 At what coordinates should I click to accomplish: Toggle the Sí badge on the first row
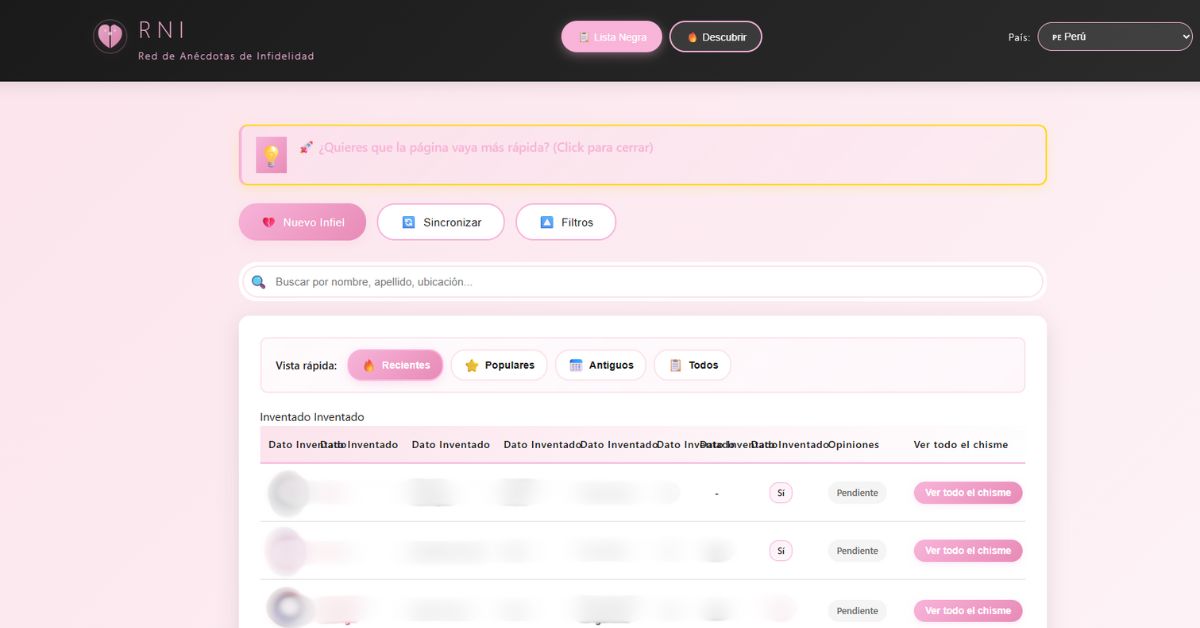coord(780,492)
